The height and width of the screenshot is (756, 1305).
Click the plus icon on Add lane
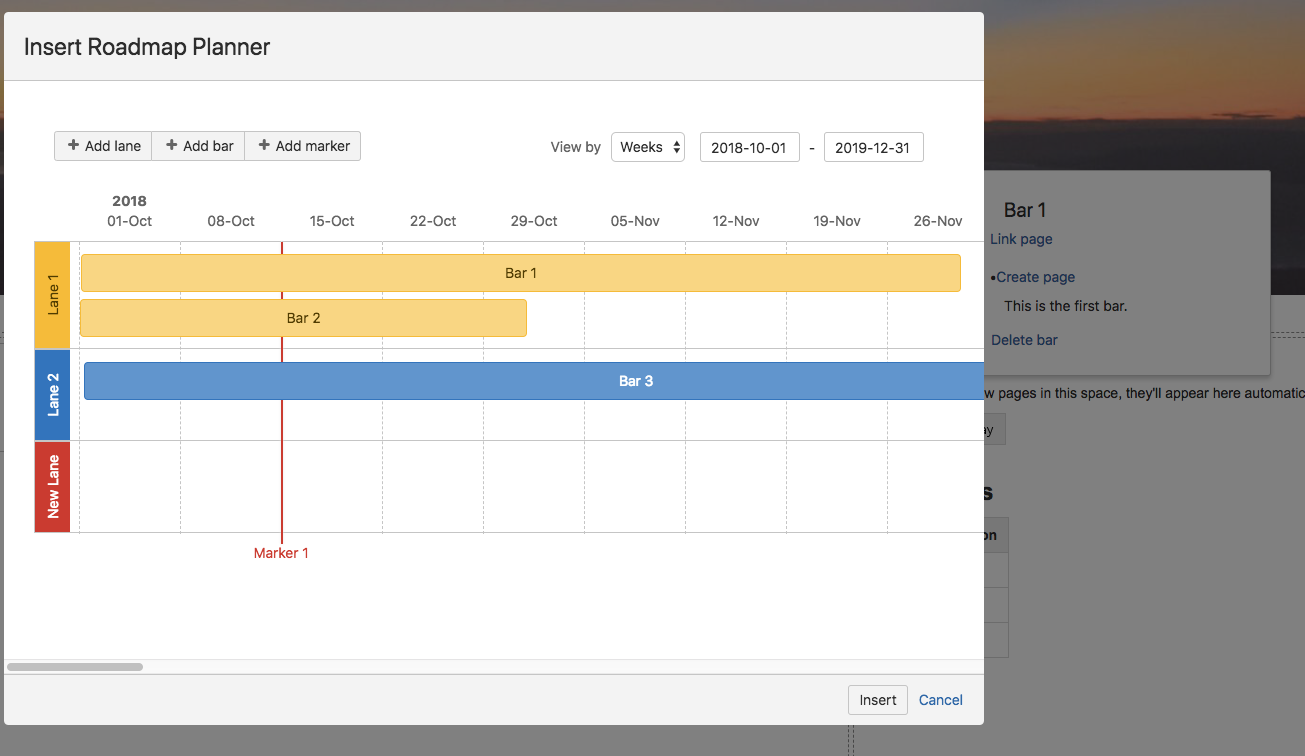point(73,146)
